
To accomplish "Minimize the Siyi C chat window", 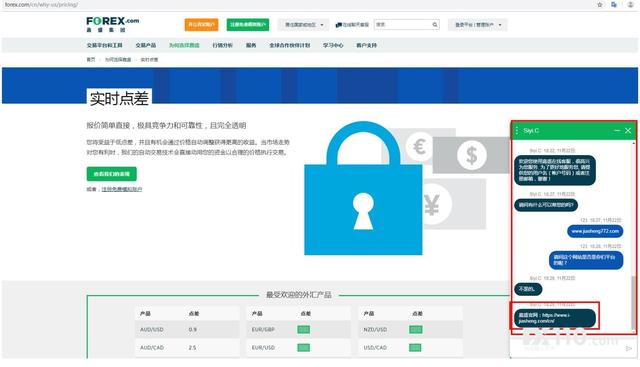I will point(617,130).
